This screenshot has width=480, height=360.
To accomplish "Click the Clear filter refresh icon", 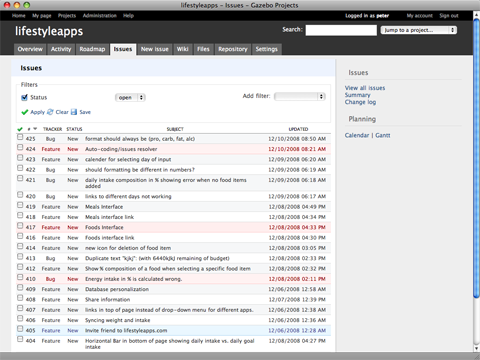I will coord(50,112).
